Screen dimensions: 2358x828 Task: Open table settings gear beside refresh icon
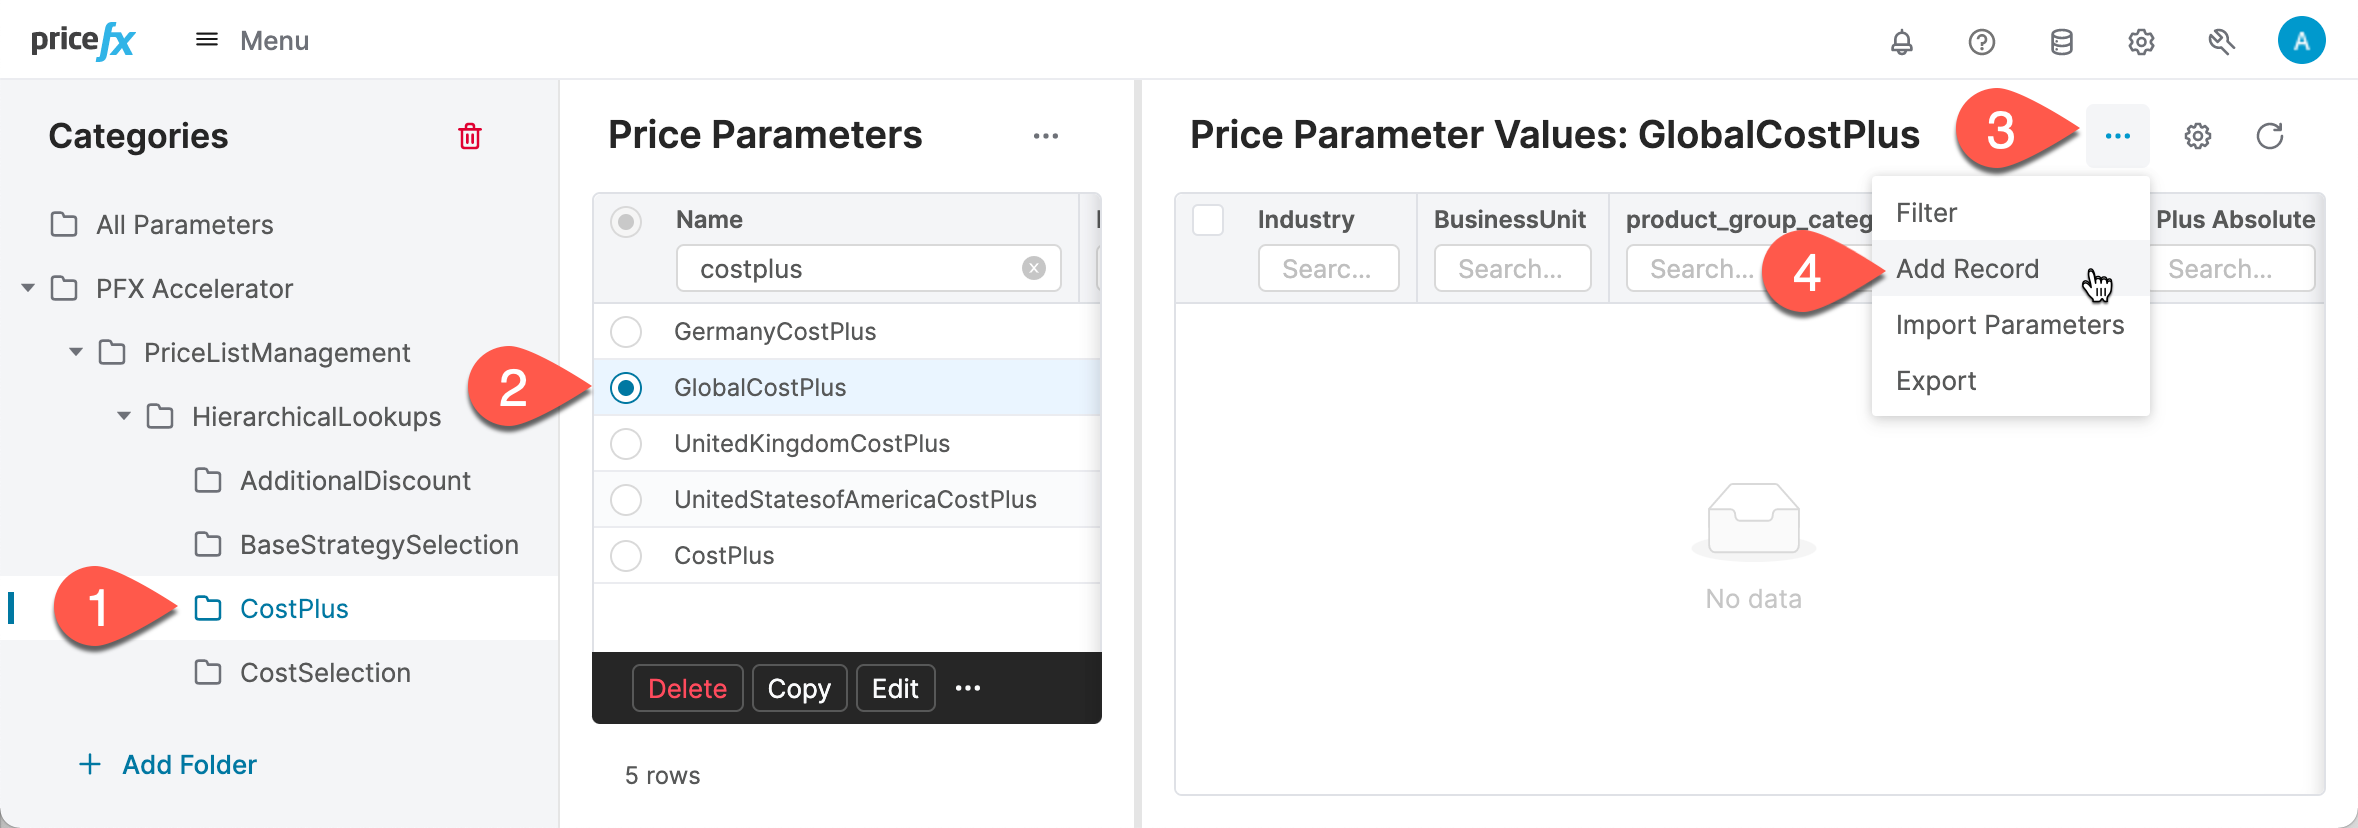coord(2197,136)
